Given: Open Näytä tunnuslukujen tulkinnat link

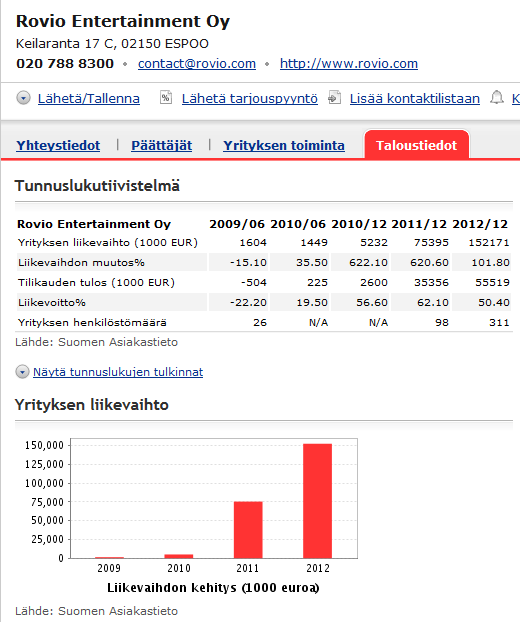Looking at the screenshot, I should pos(118,372).
